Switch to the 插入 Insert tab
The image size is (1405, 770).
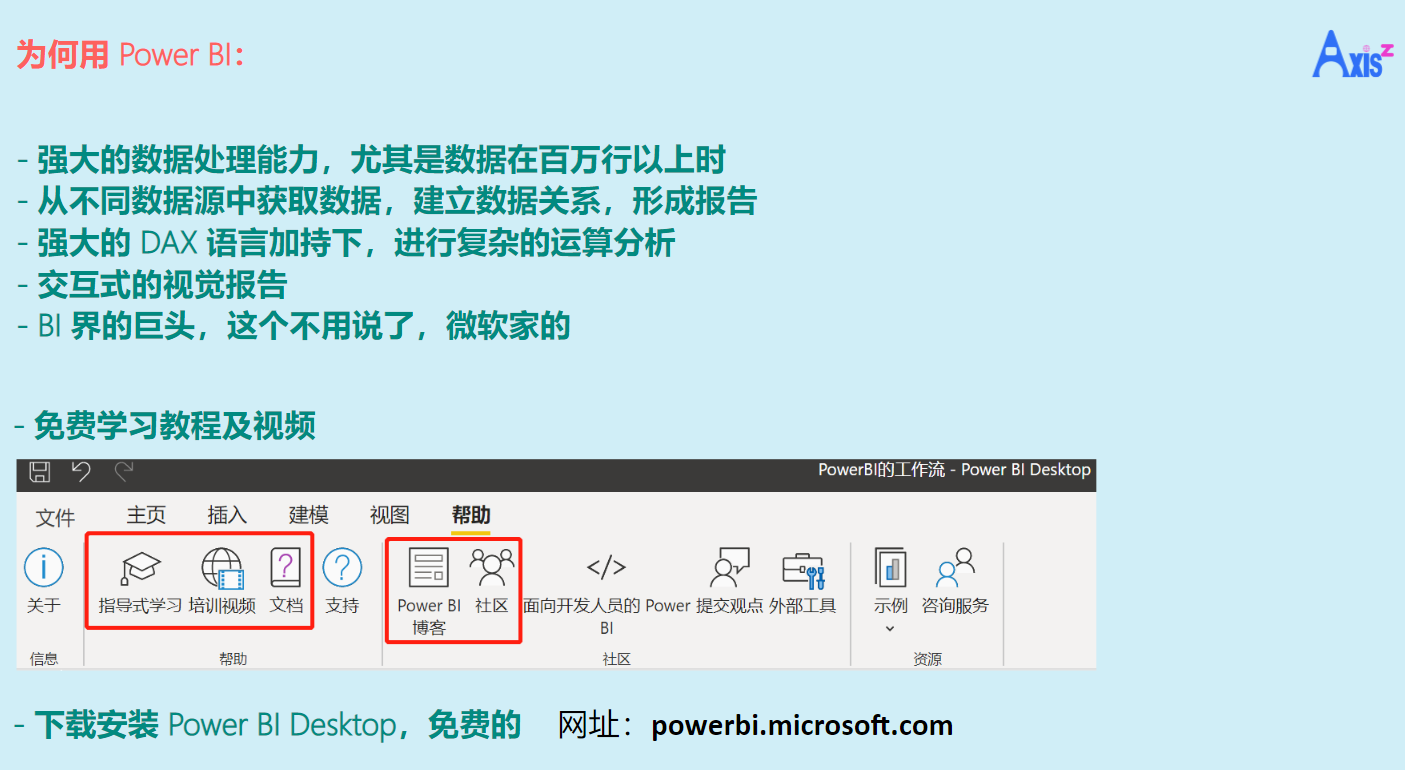tap(227, 515)
